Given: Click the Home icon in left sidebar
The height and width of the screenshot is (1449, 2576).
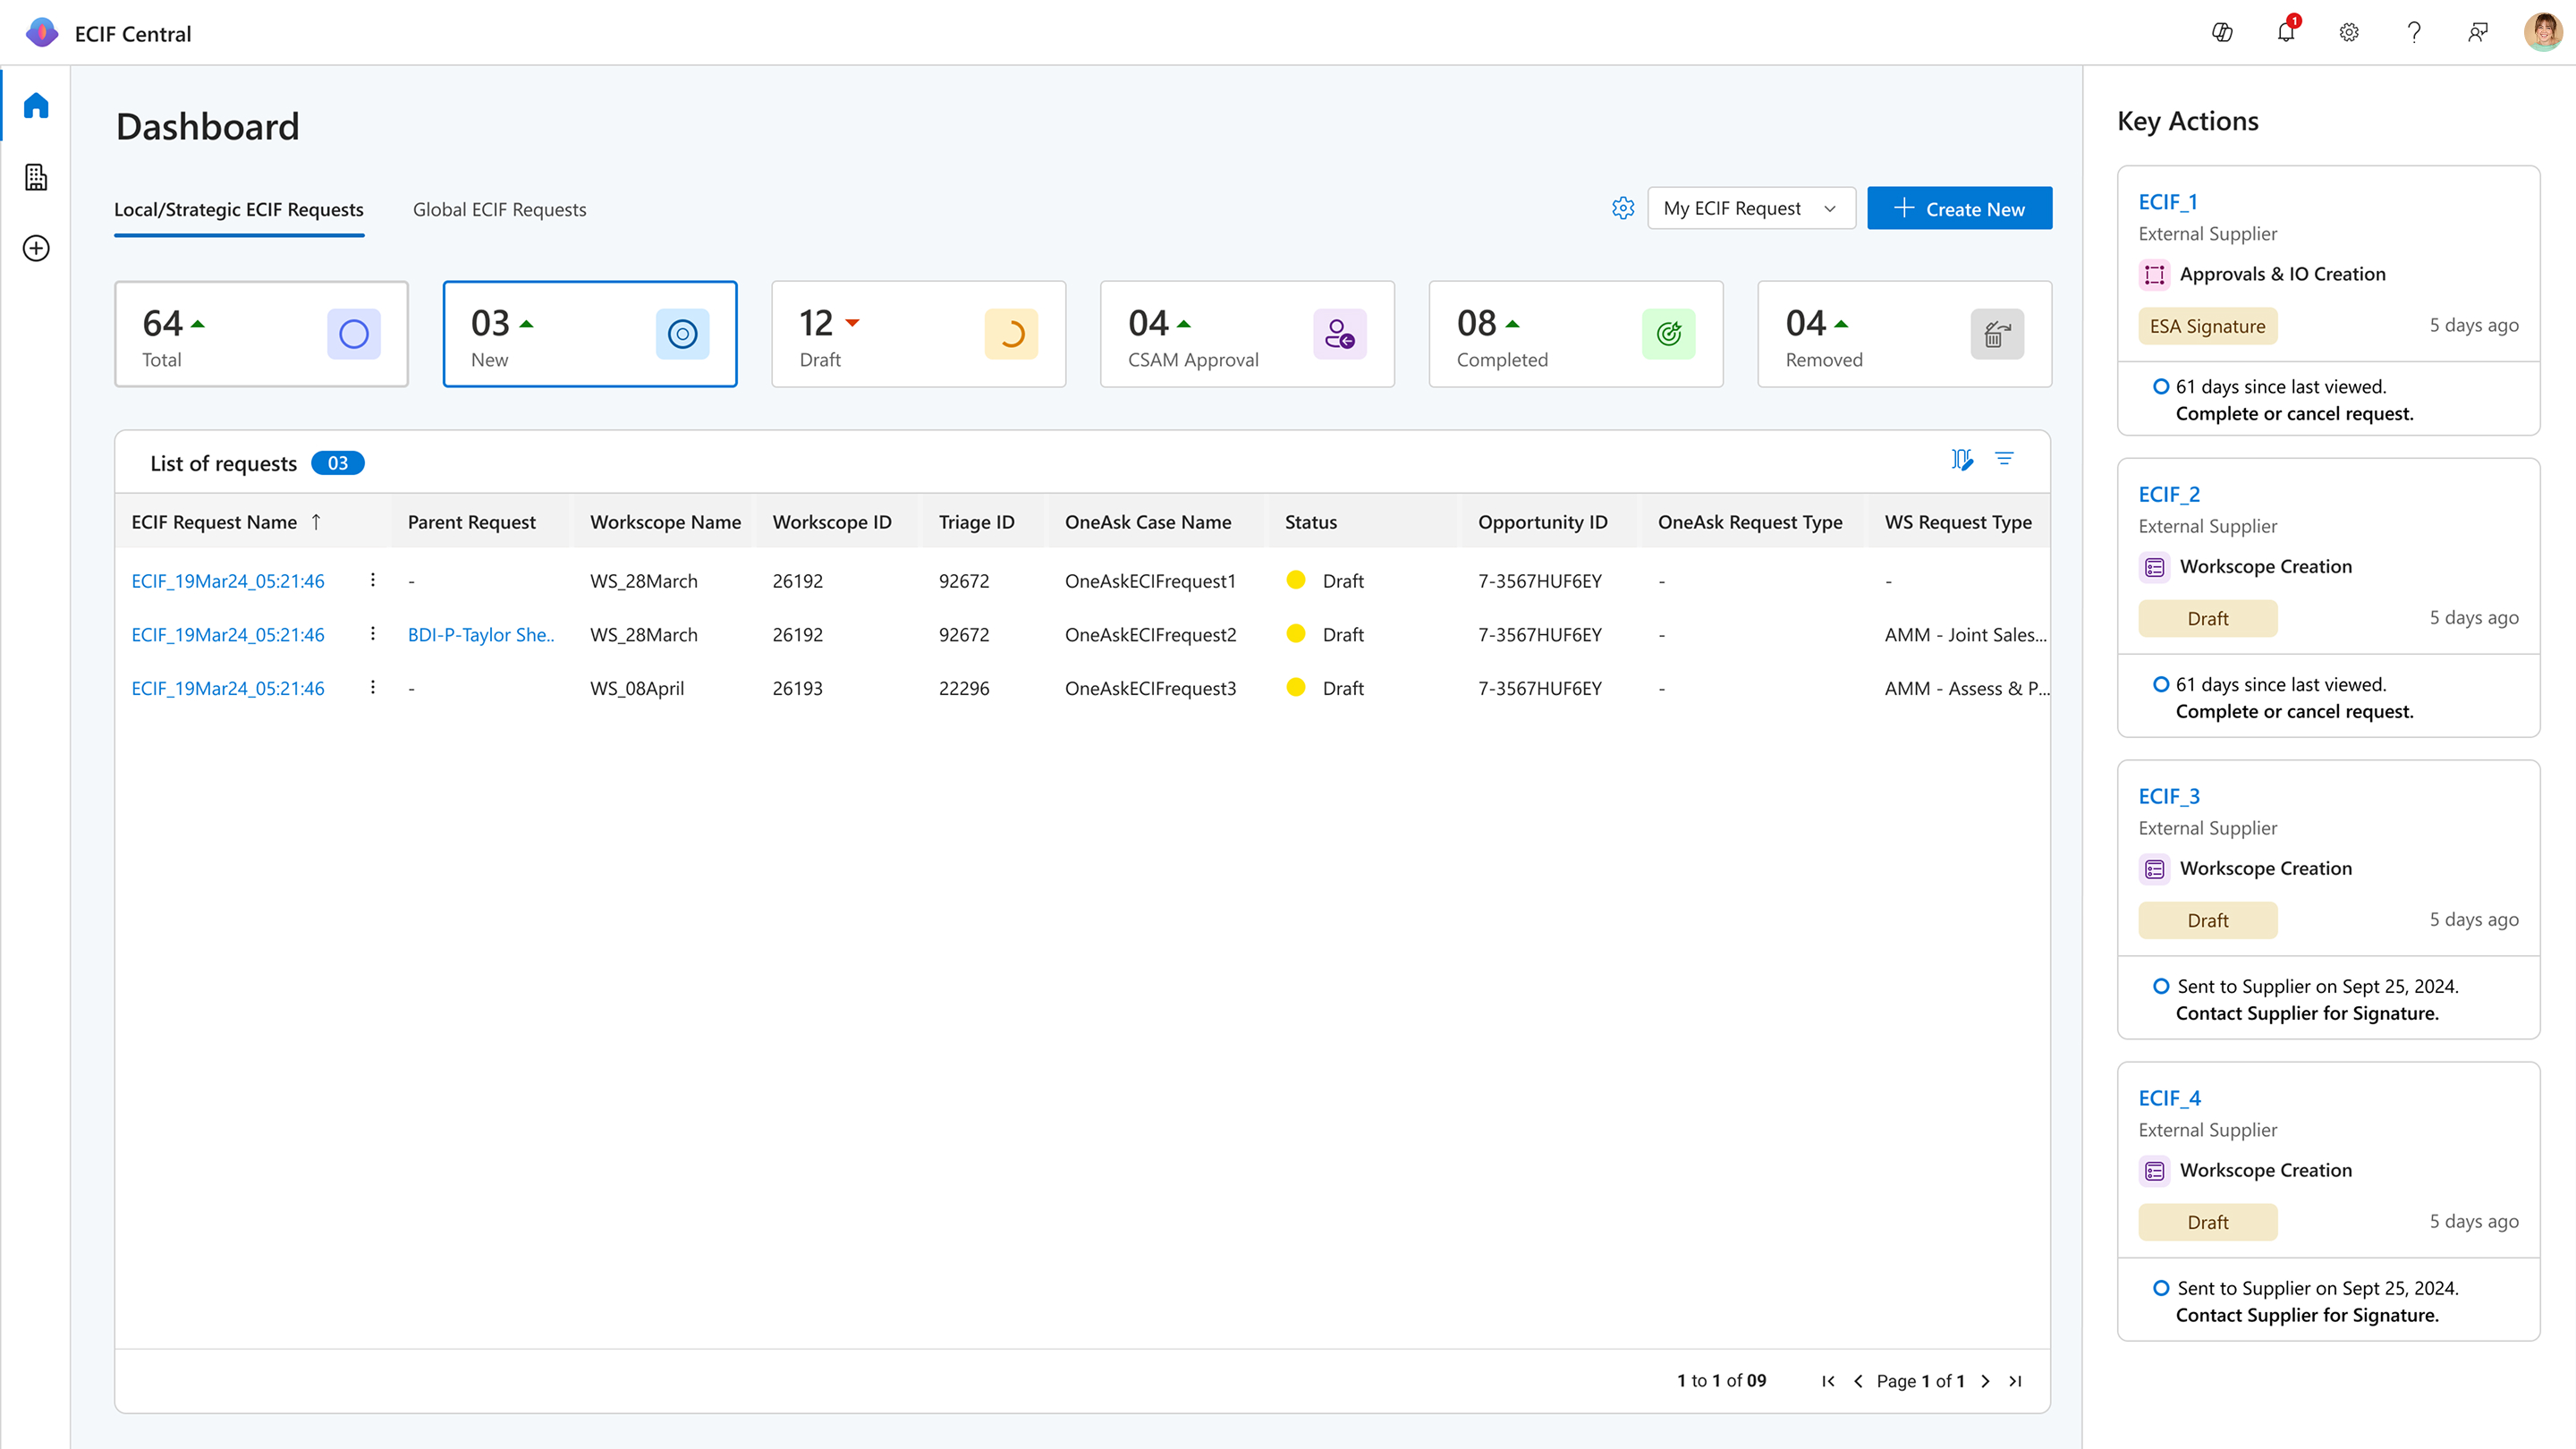Looking at the screenshot, I should pos(36,105).
